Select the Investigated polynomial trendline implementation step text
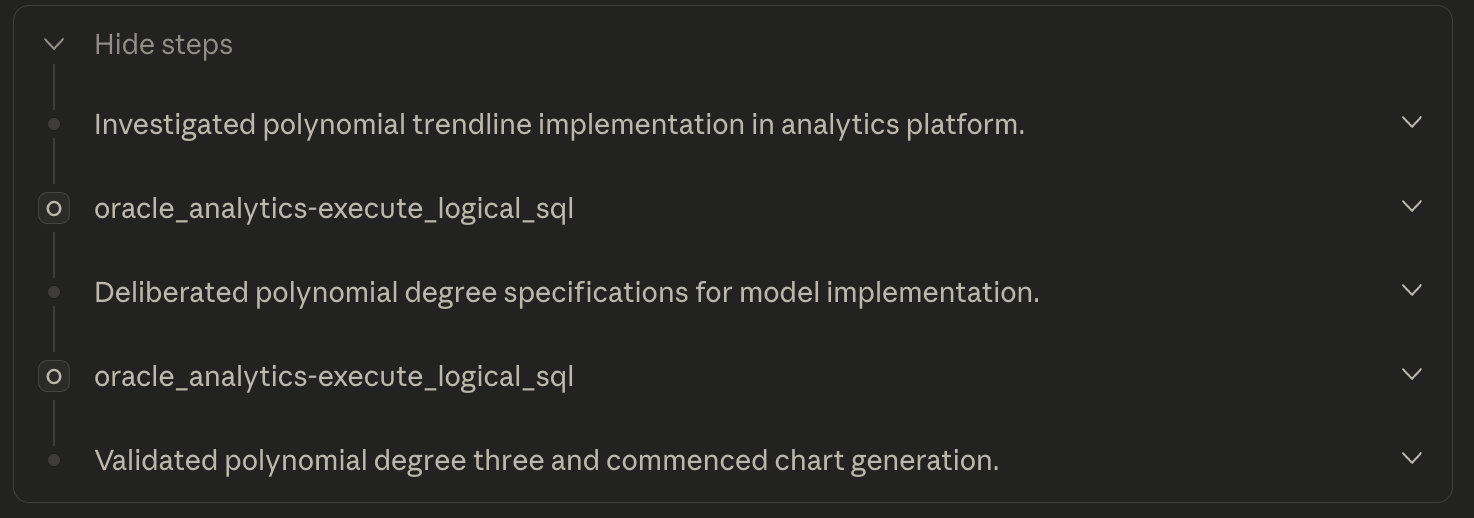The image size is (1474, 518). point(559,124)
